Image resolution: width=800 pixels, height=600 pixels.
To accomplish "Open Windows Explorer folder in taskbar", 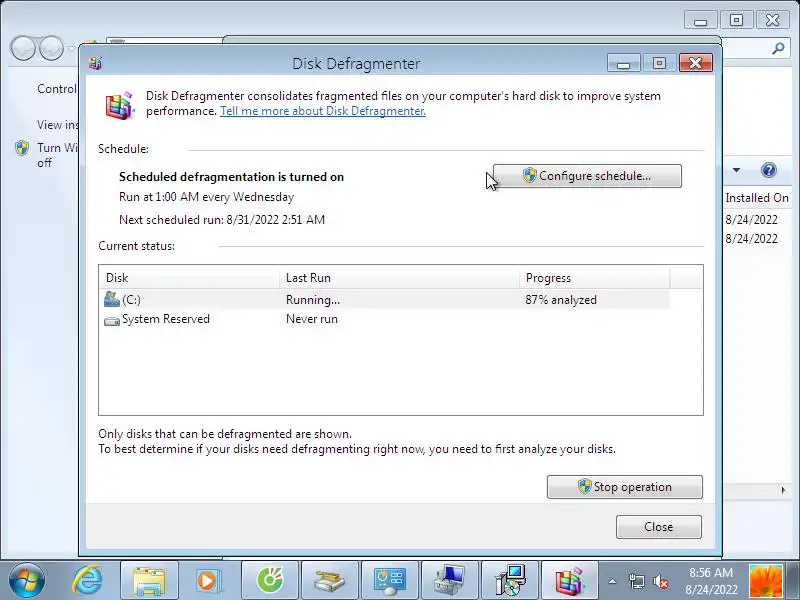I will pyautogui.click(x=148, y=580).
